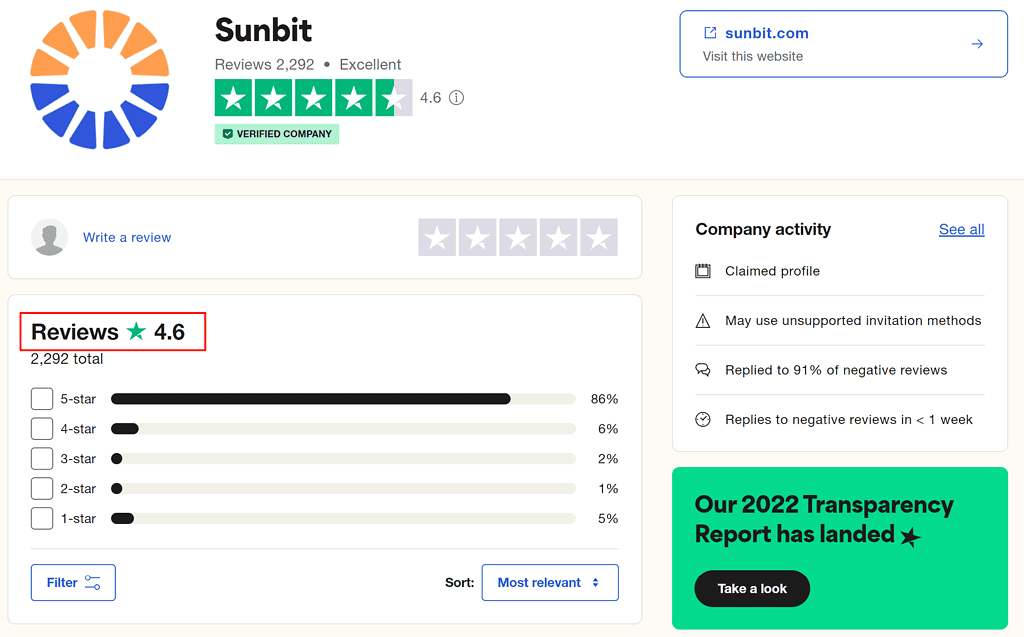The image size is (1024, 637).
Task: Click the Verified Company badge
Action: click(x=276, y=133)
